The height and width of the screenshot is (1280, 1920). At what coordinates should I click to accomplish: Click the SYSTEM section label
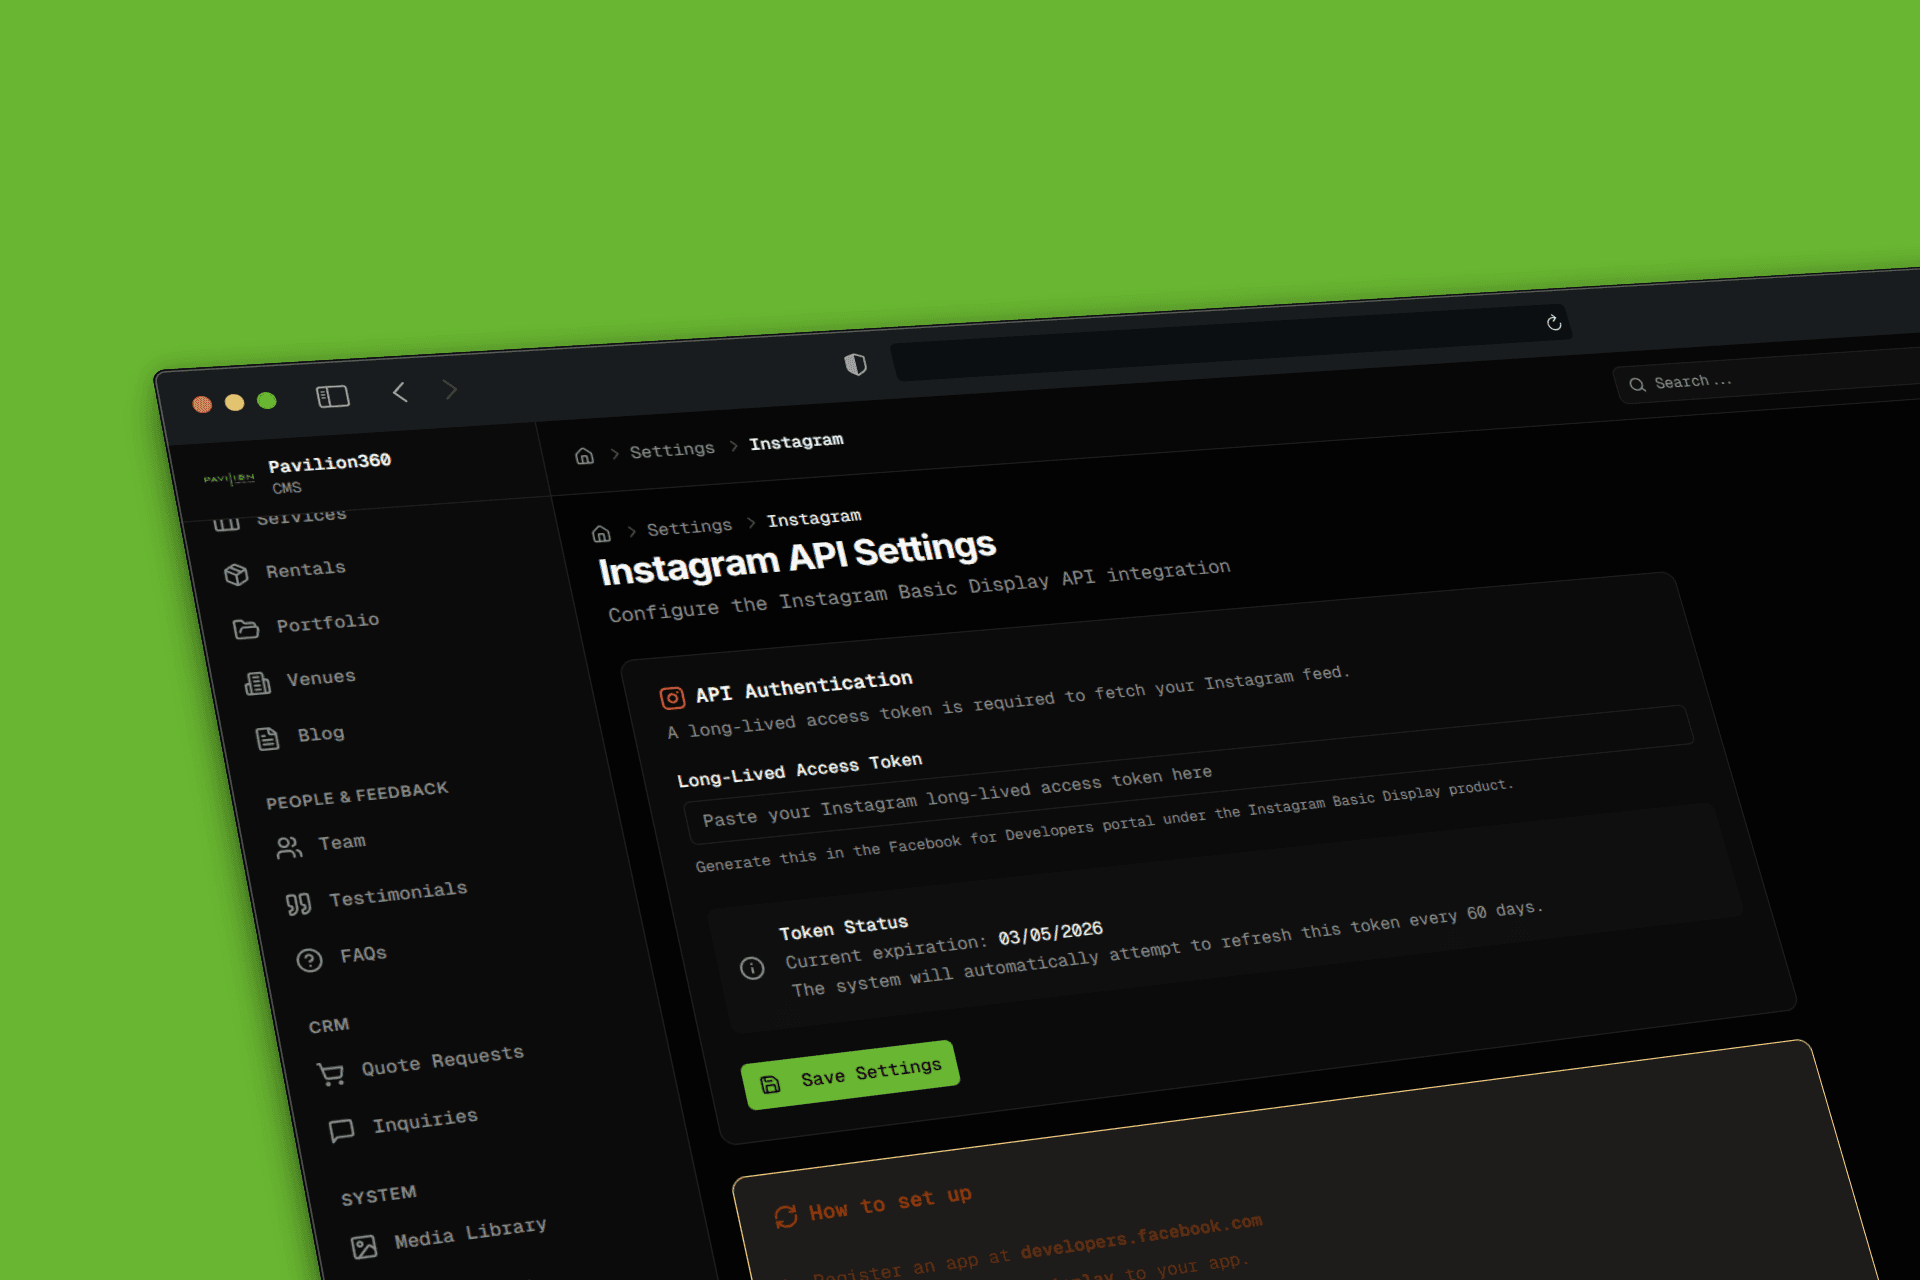(x=379, y=1195)
